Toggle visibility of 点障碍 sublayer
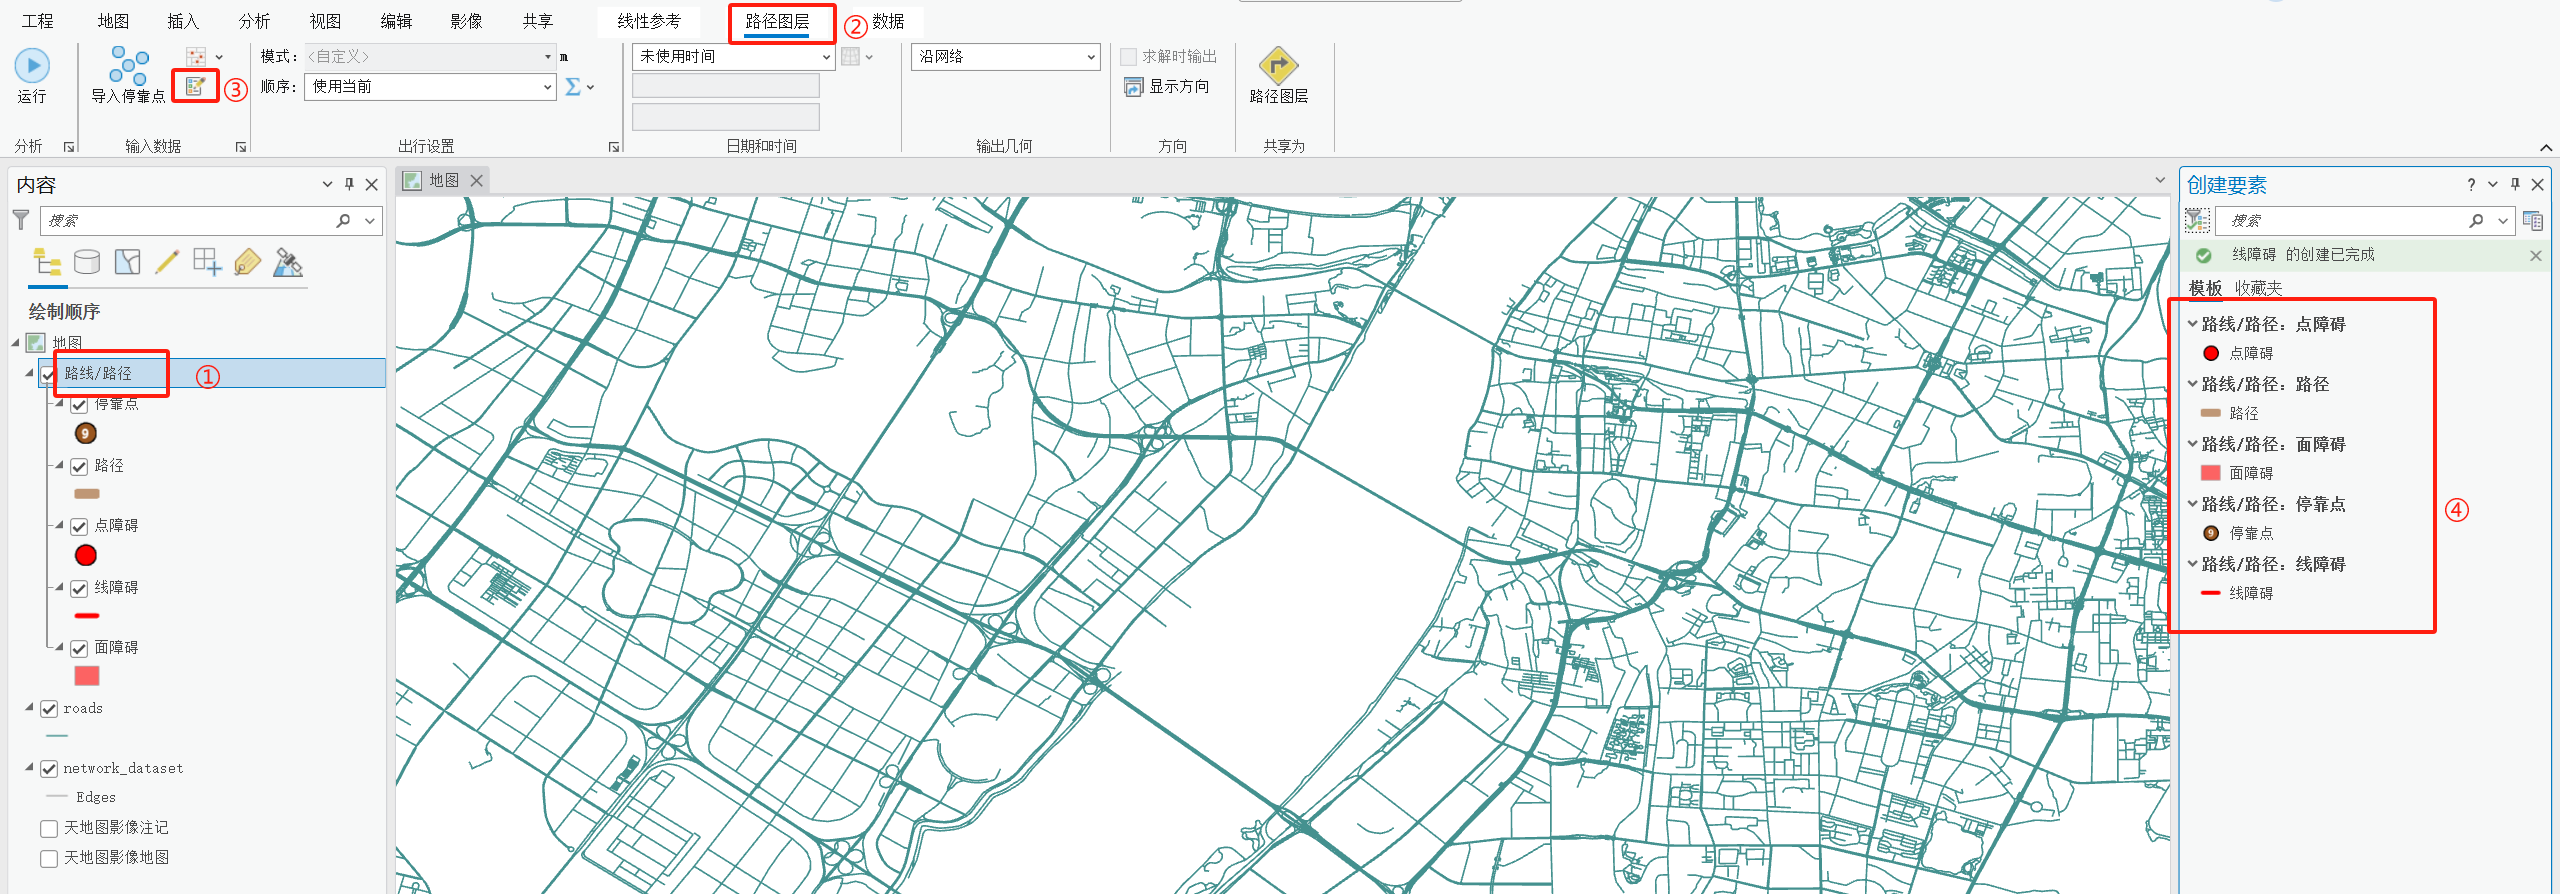The image size is (2560, 894). click(x=79, y=526)
